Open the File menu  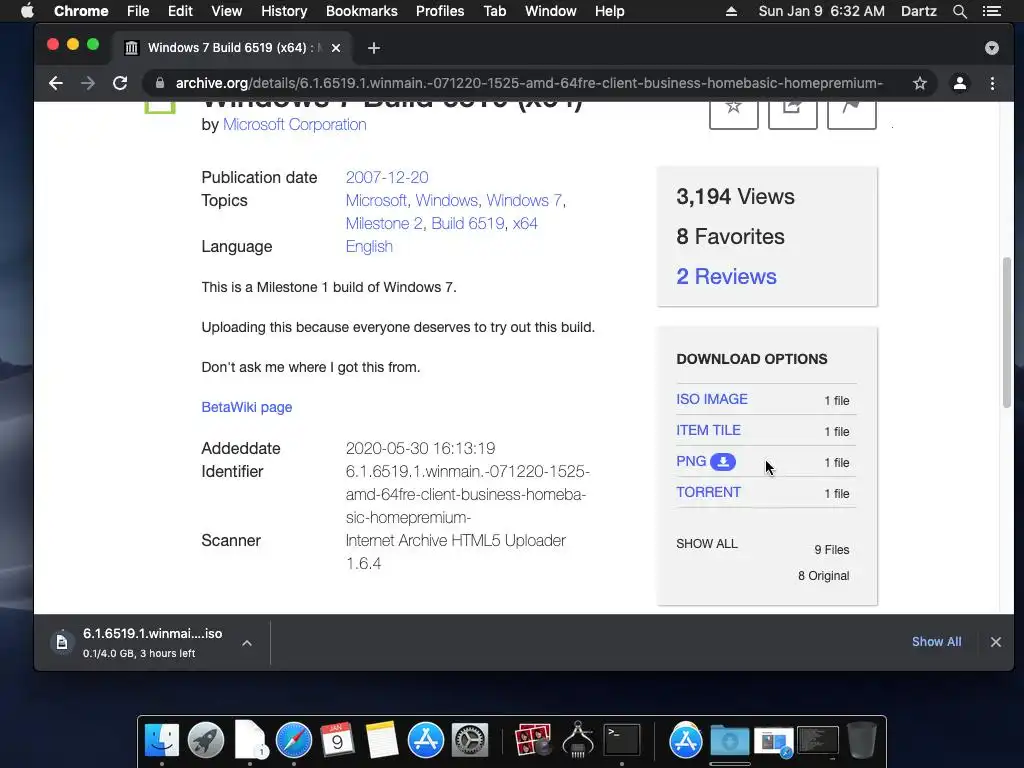138,11
